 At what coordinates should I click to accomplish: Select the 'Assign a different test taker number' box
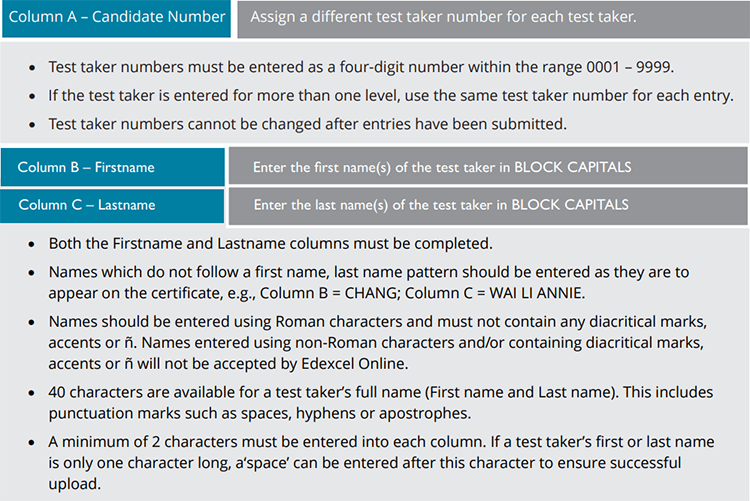[x=492, y=19]
